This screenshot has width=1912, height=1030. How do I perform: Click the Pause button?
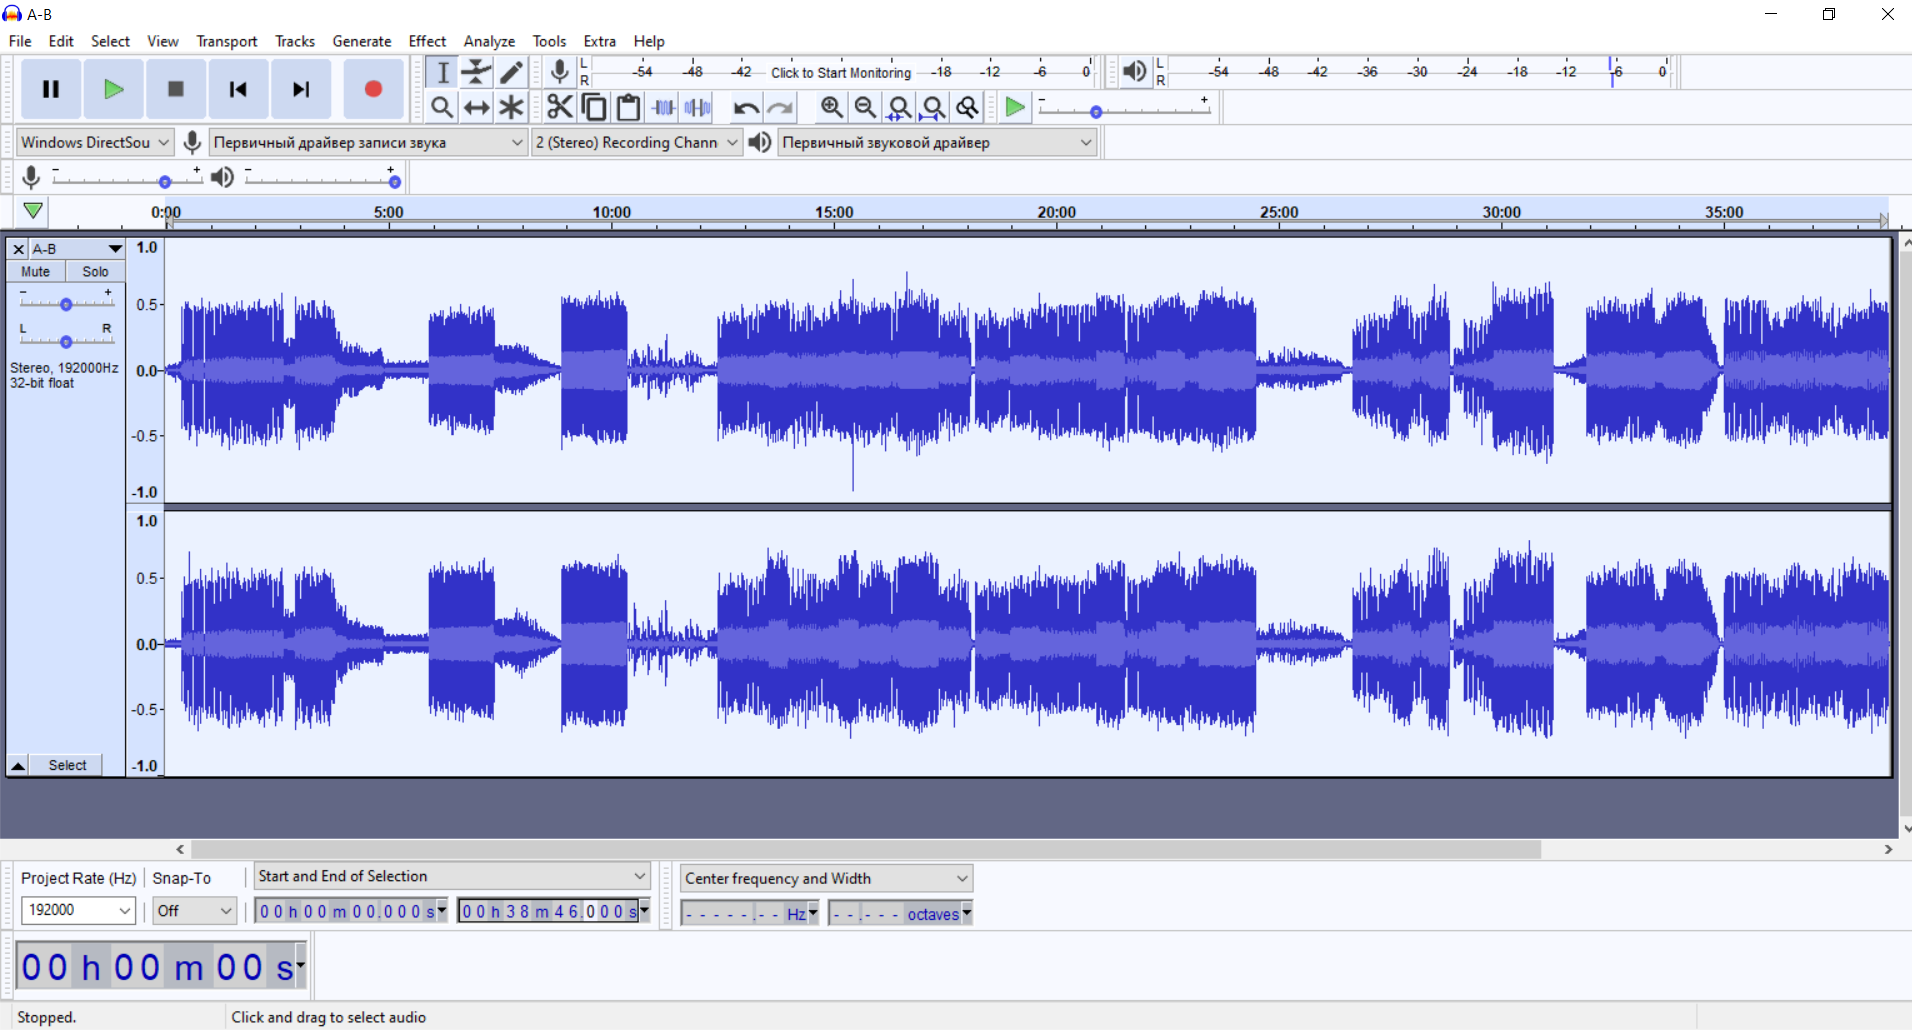(51, 89)
